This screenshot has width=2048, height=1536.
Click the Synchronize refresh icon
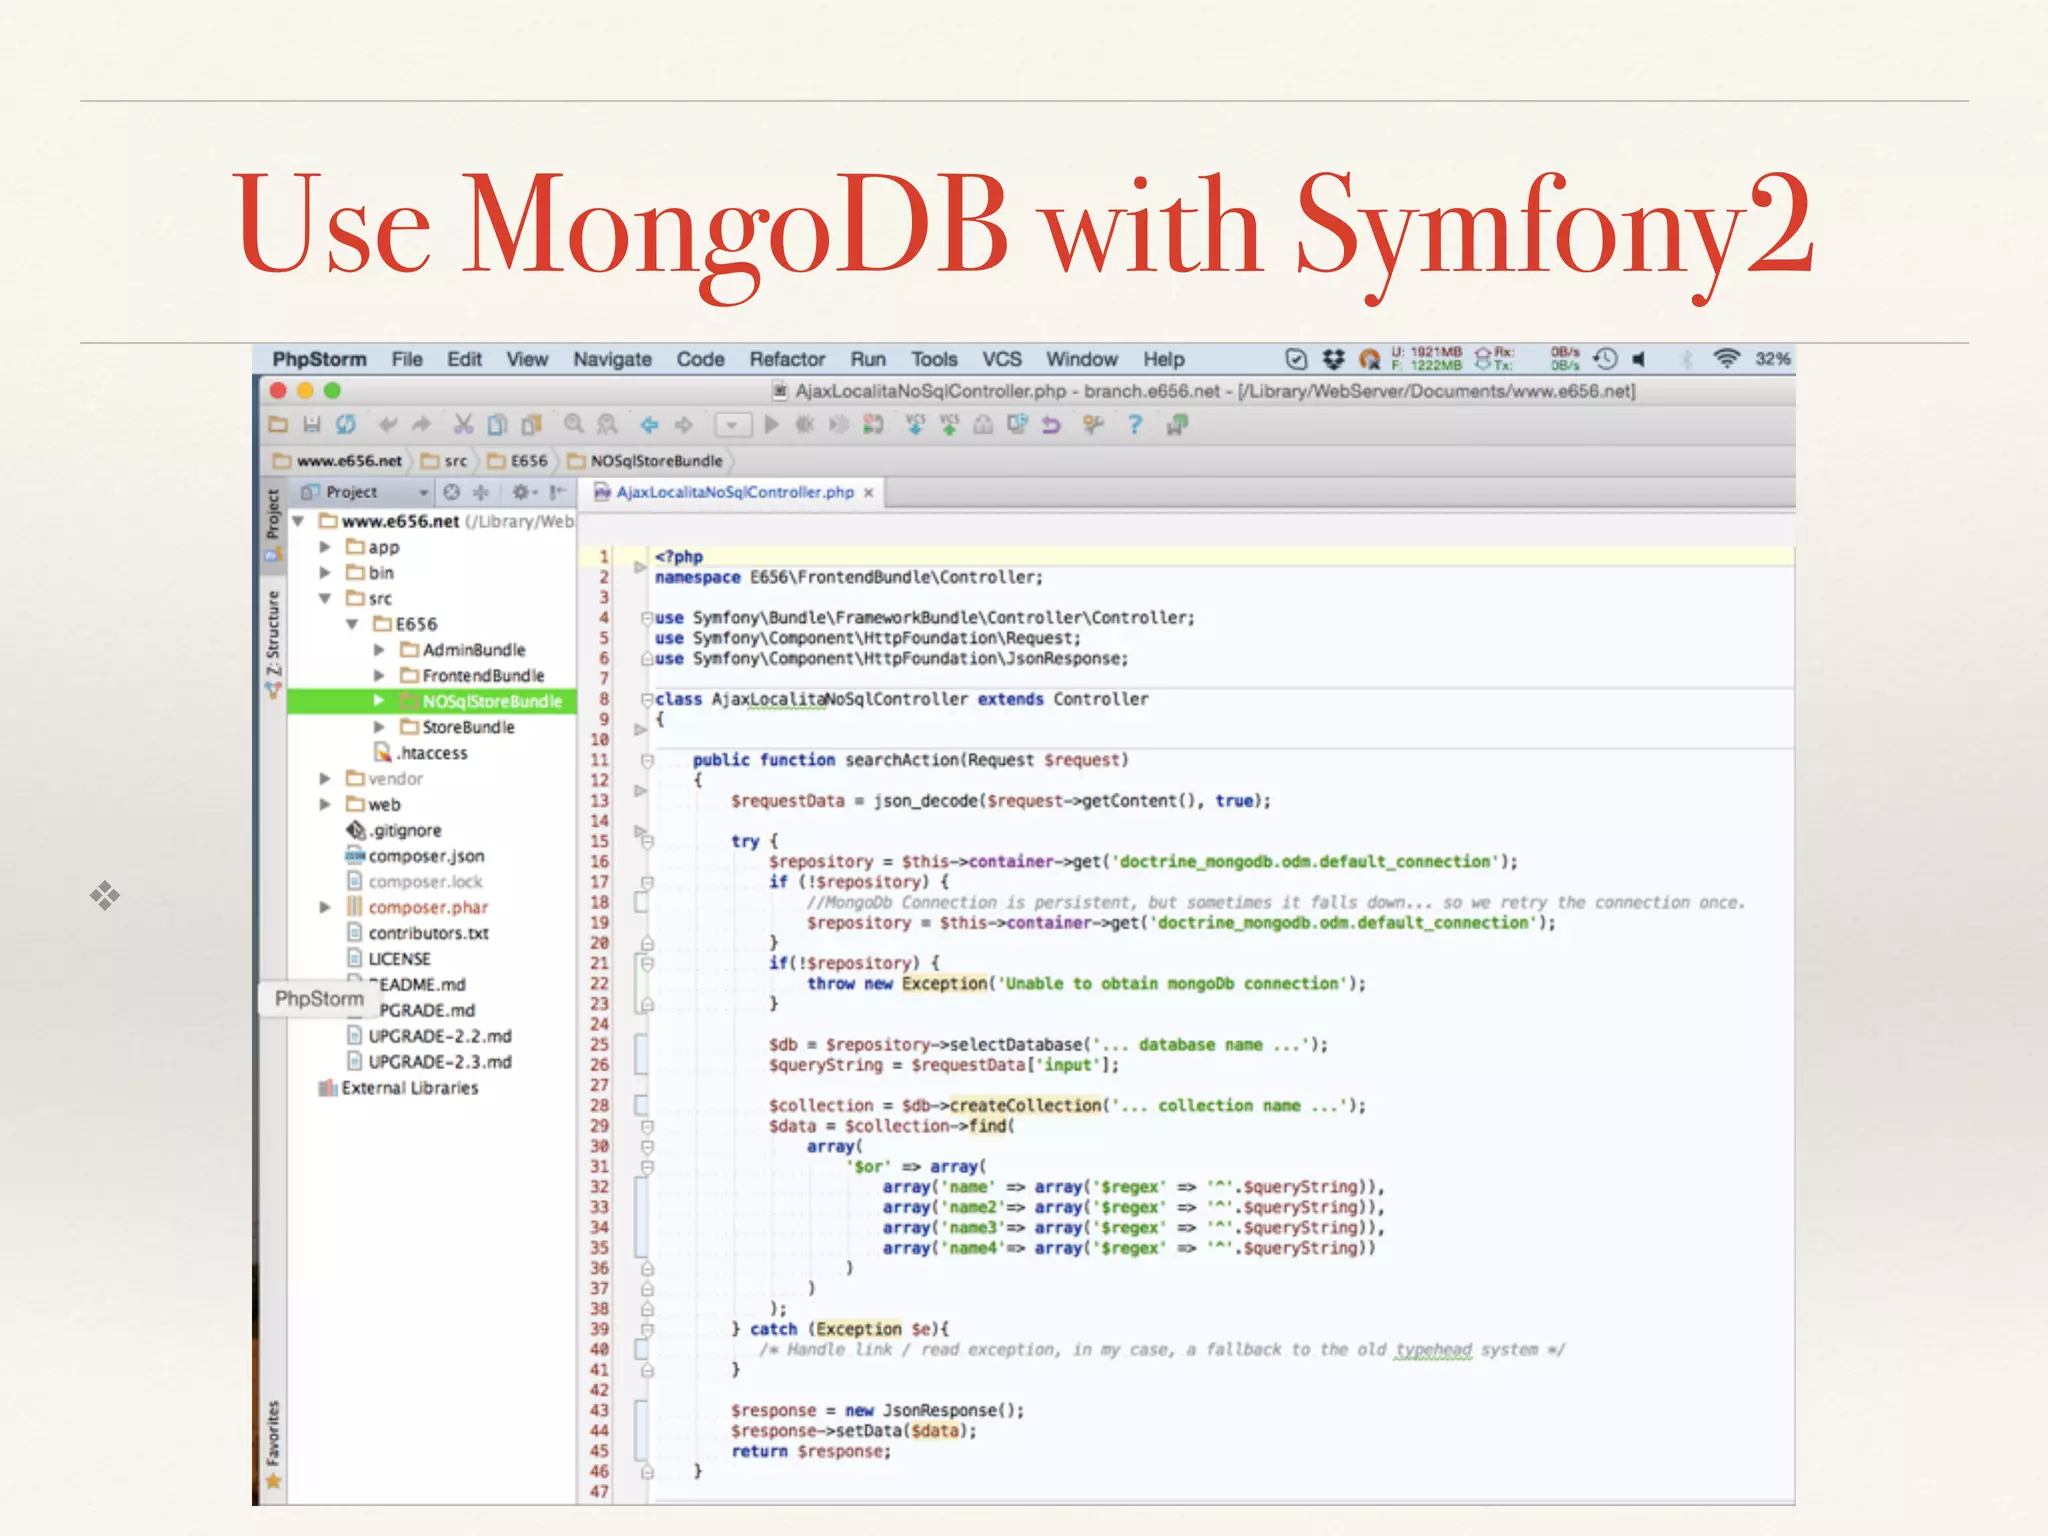[346, 425]
